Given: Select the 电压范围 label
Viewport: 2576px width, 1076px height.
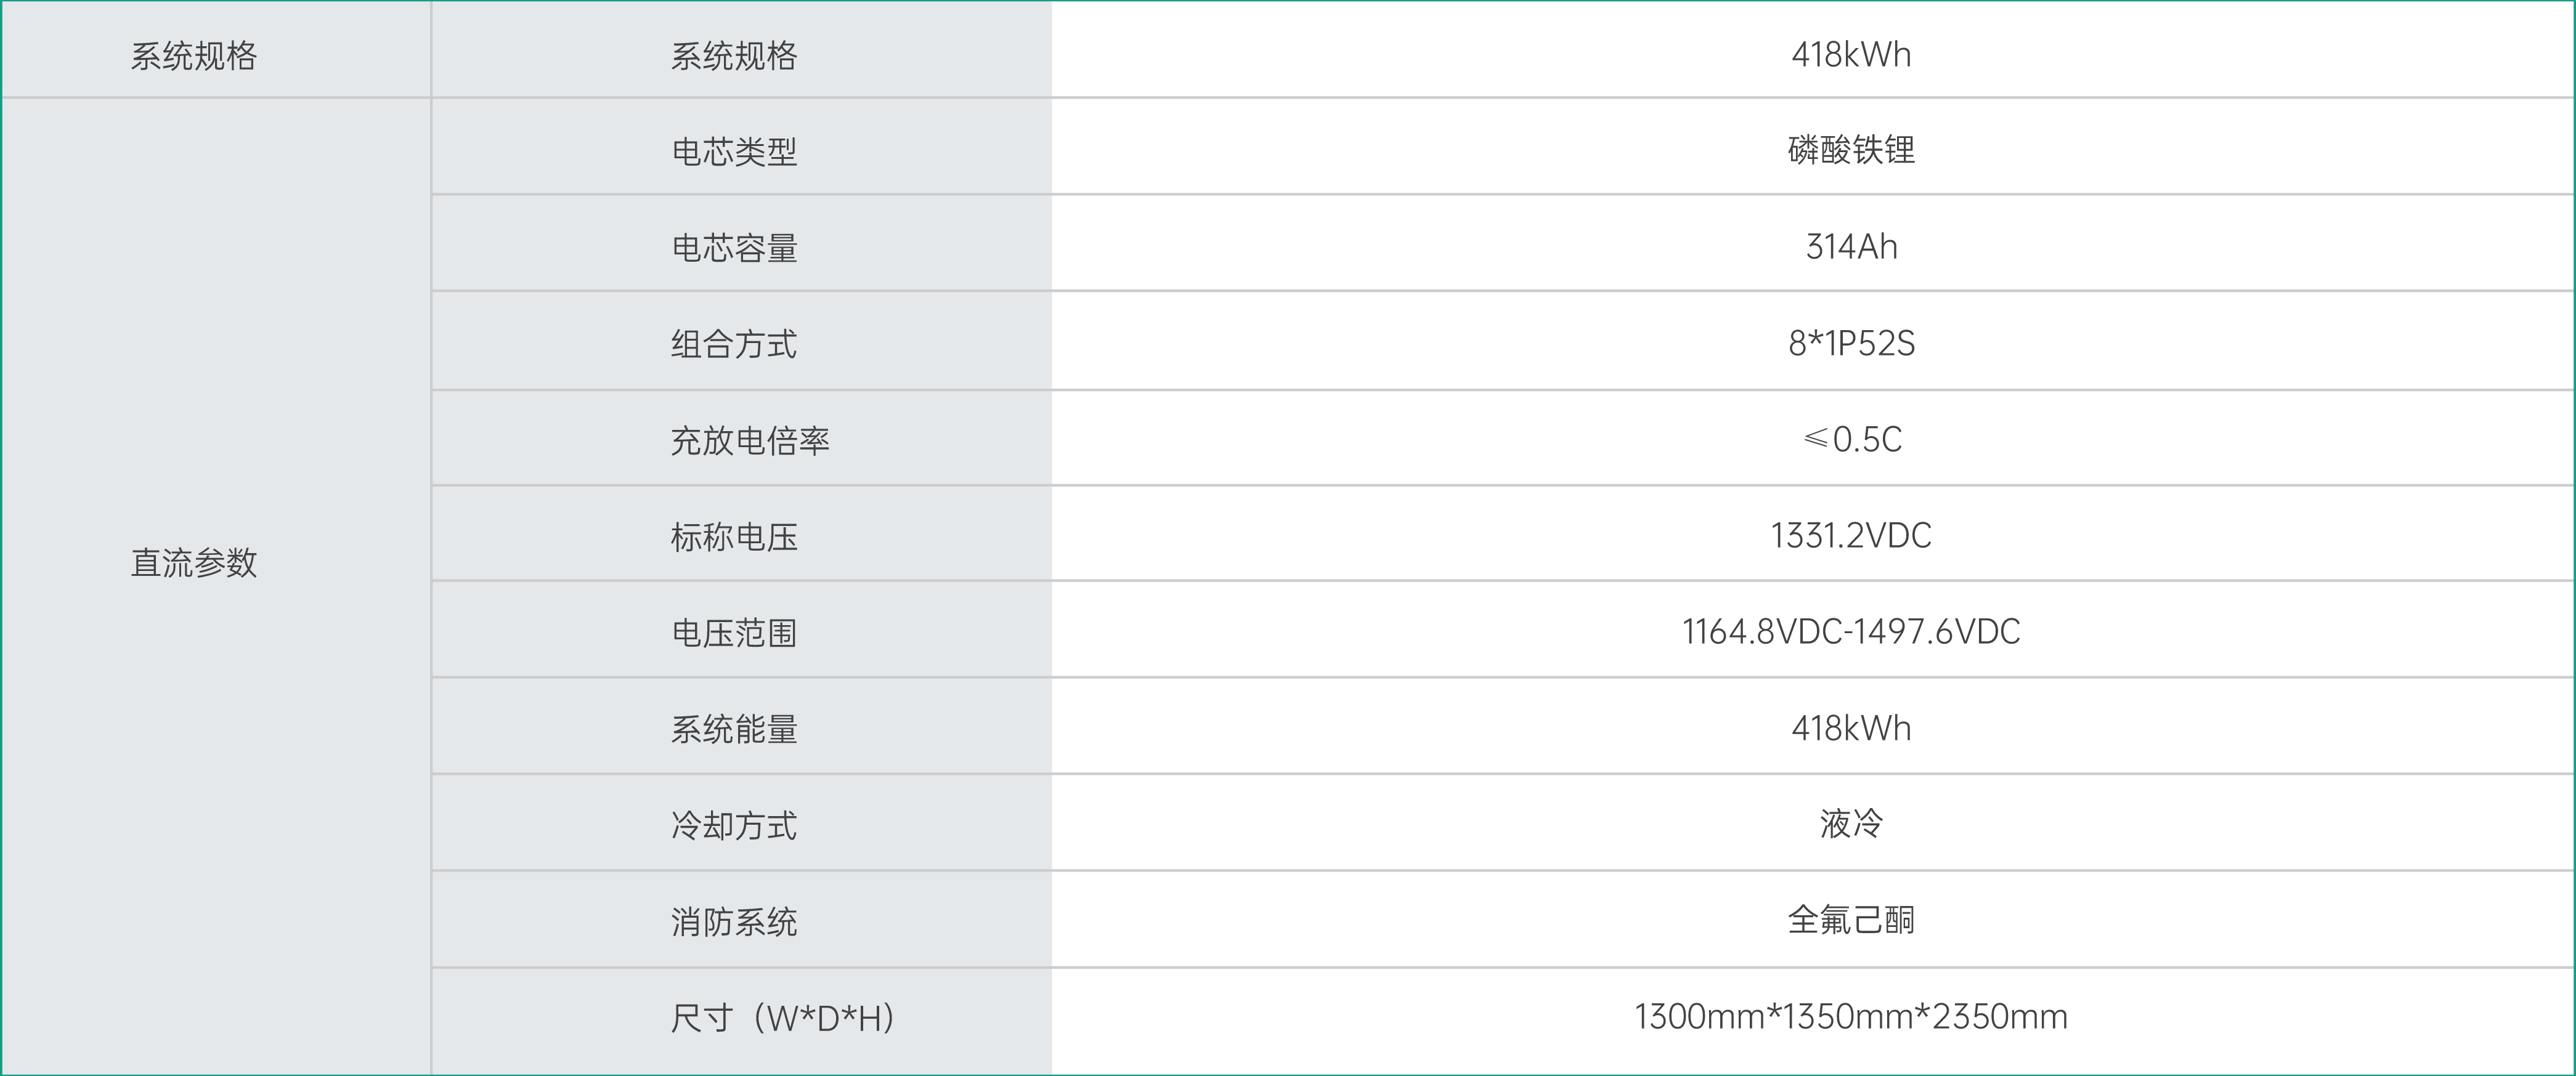Looking at the screenshot, I should pyautogui.click(x=734, y=633).
